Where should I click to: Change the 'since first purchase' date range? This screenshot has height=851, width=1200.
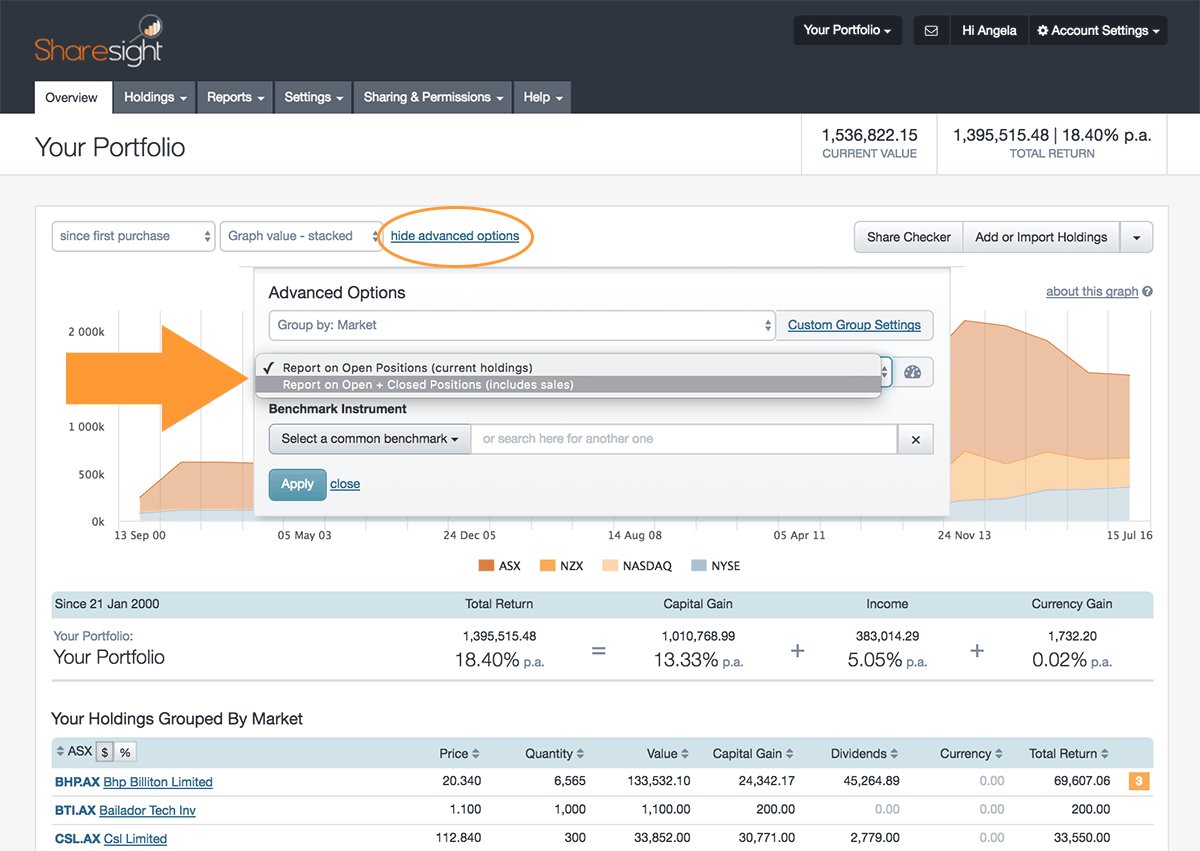click(133, 236)
